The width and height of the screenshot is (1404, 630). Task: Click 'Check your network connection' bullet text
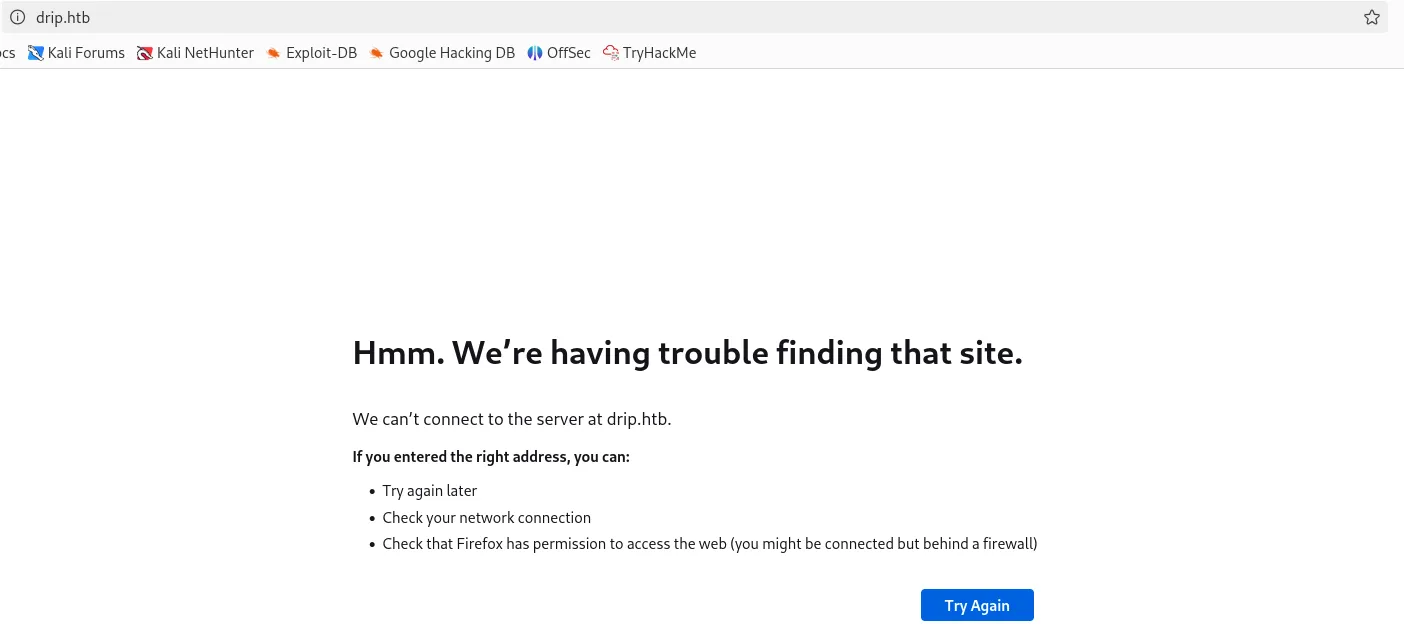tap(487, 518)
